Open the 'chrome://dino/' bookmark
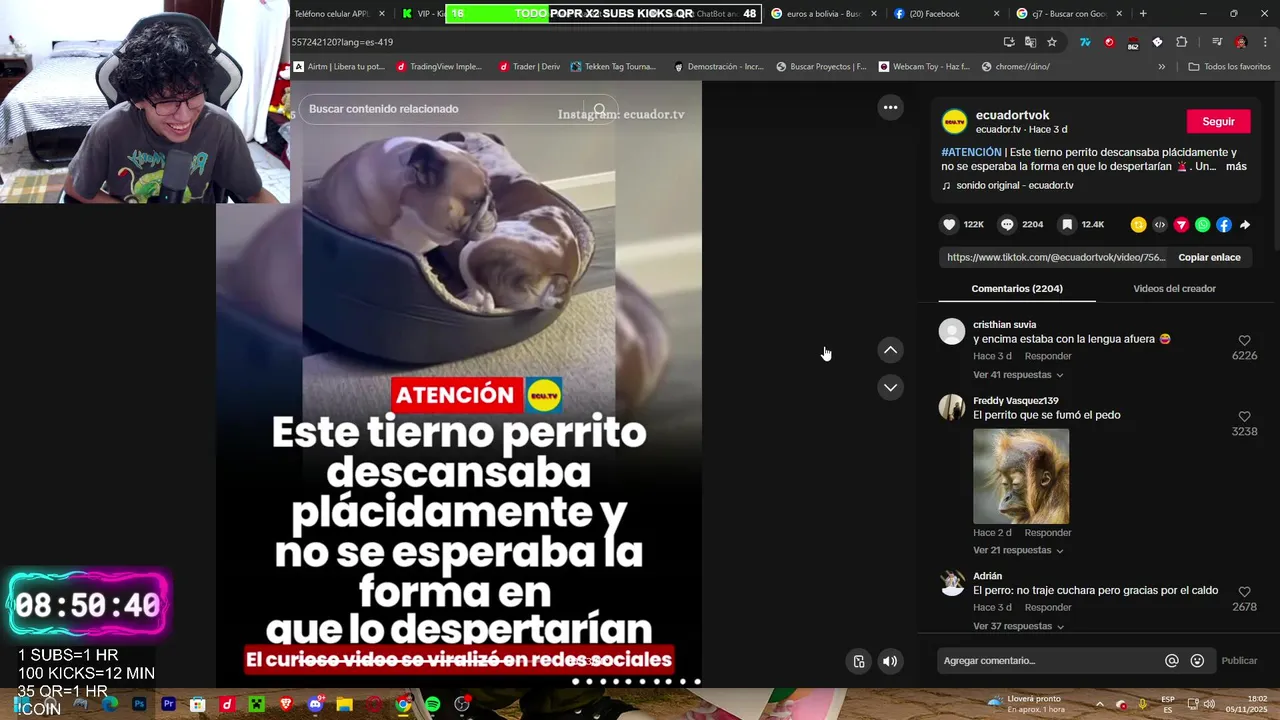Viewport: 1280px width, 720px height. click(x=1015, y=67)
